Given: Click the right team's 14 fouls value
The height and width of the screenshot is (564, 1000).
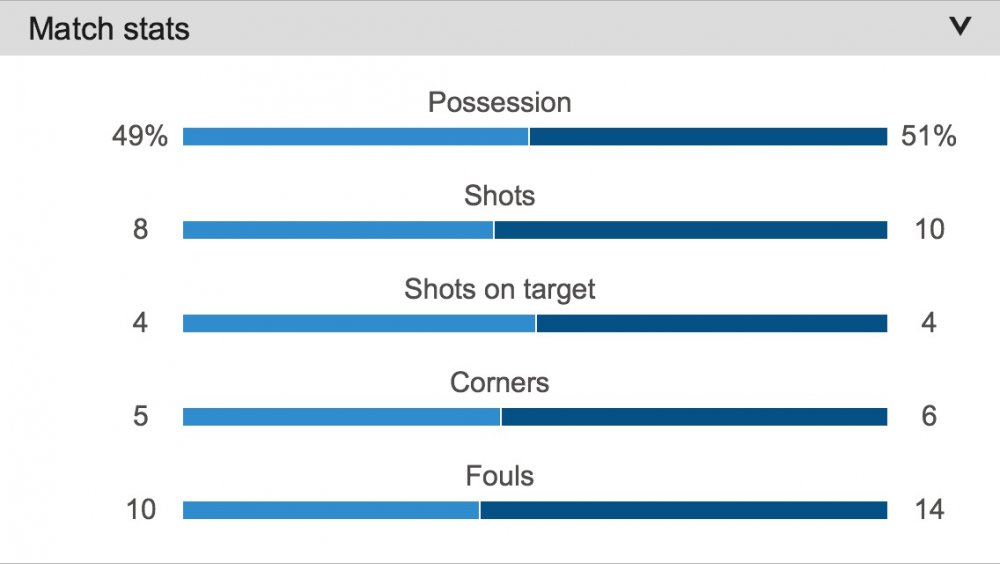Looking at the screenshot, I should coord(928,510).
